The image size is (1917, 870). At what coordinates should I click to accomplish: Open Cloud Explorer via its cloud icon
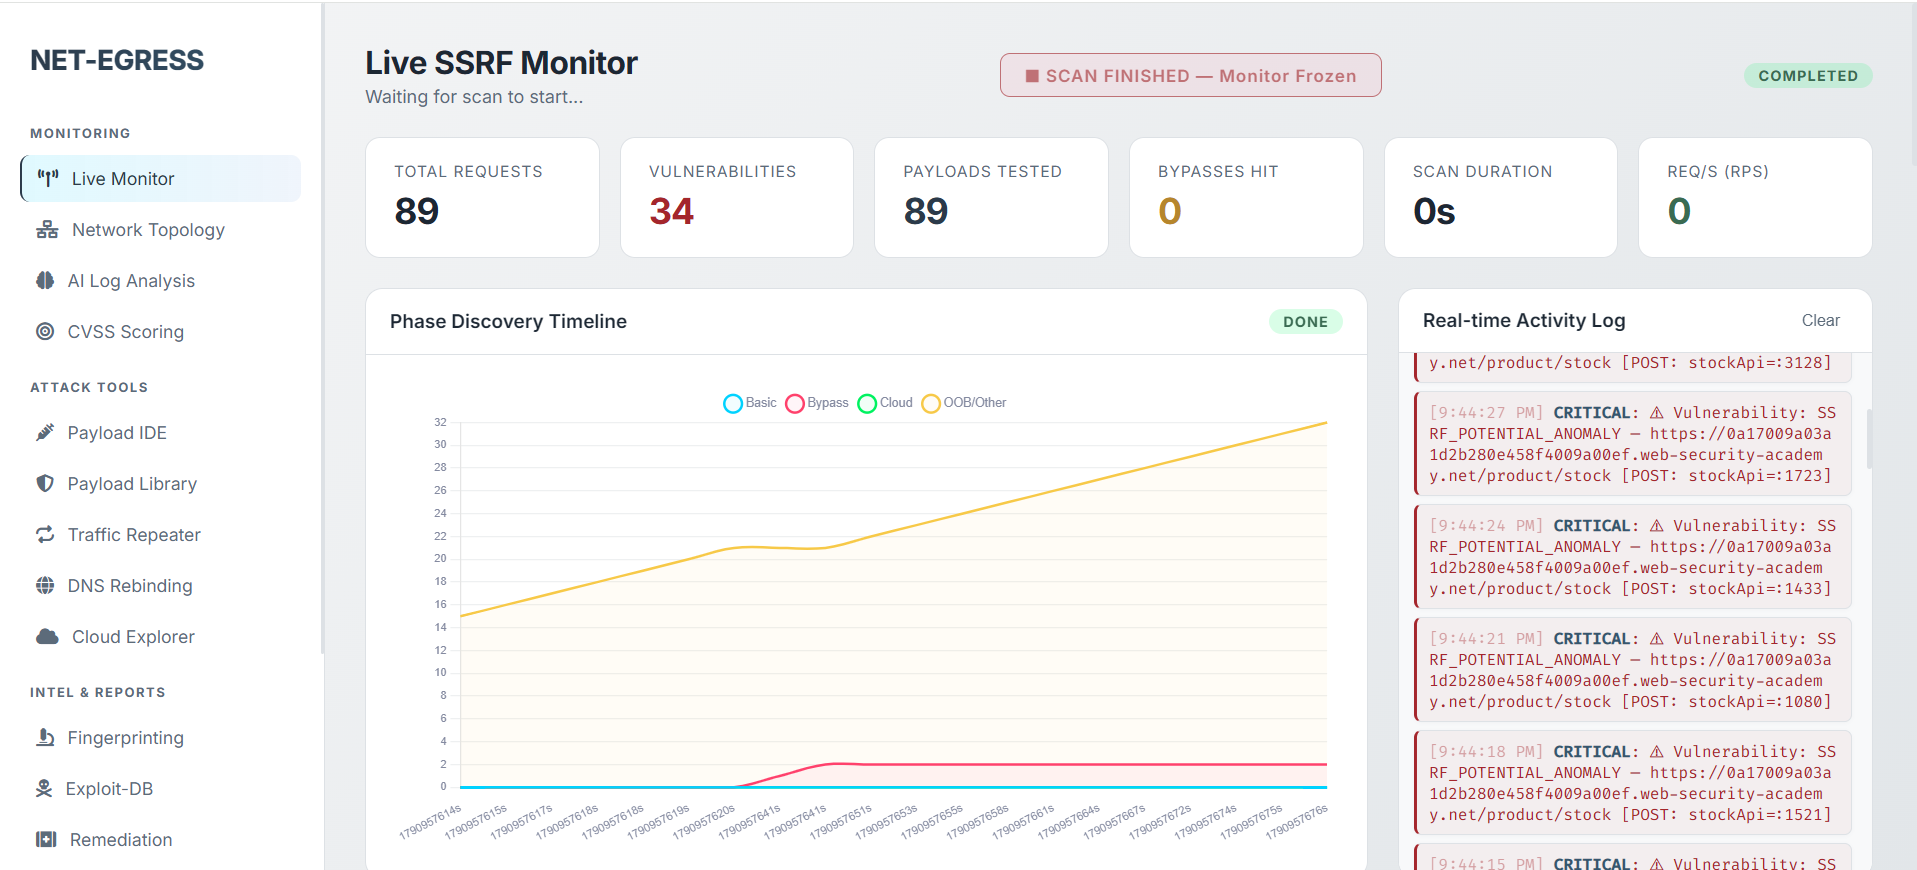[x=47, y=637]
